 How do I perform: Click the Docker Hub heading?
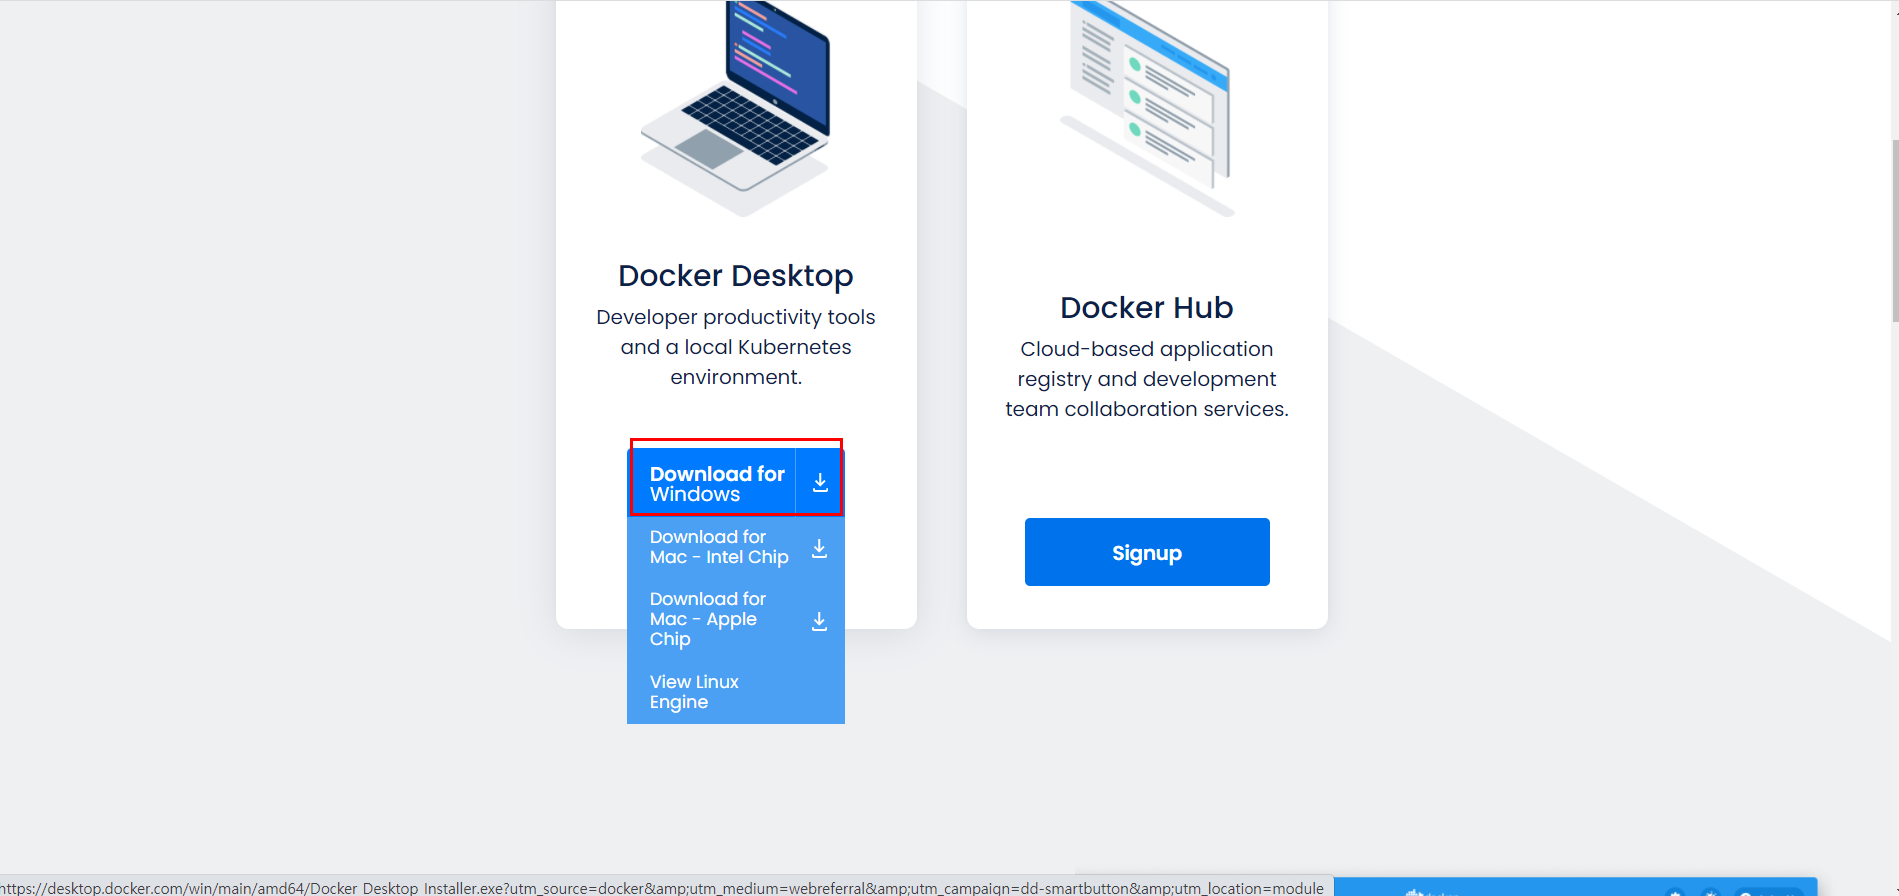pos(1147,307)
